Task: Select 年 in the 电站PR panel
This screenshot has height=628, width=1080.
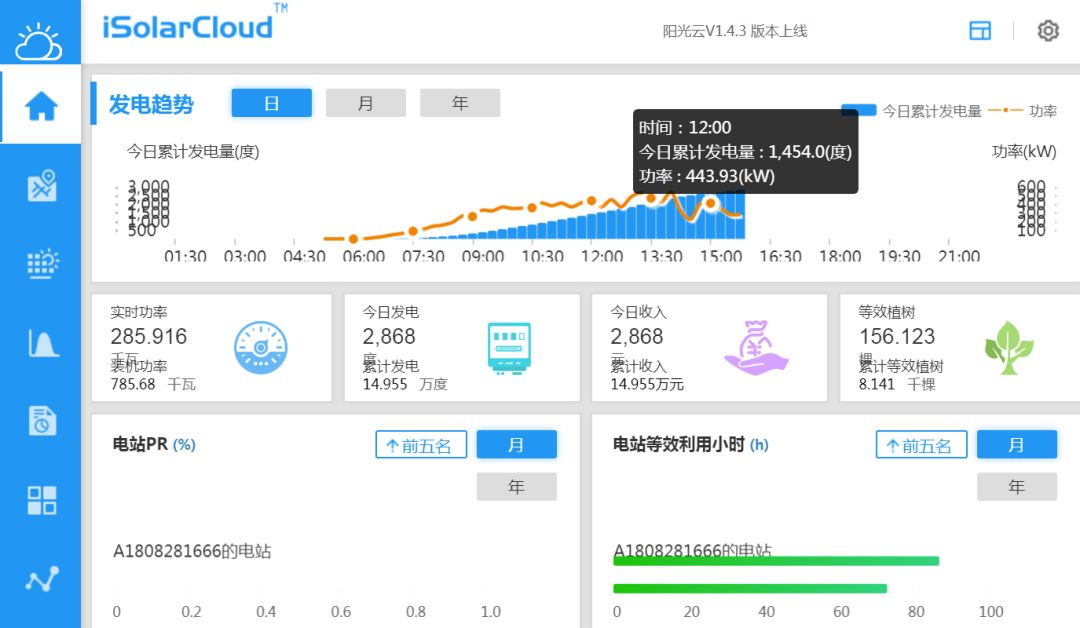Action: 516,487
